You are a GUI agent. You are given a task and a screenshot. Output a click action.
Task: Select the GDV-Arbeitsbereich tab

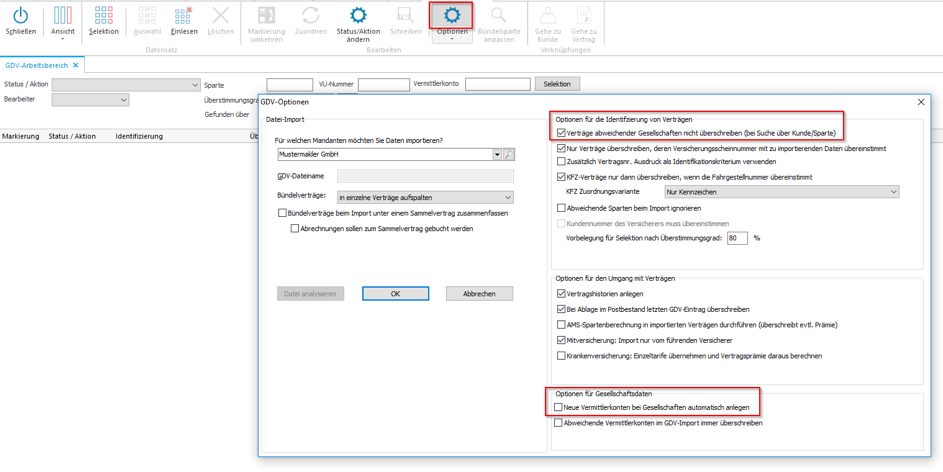37,65
